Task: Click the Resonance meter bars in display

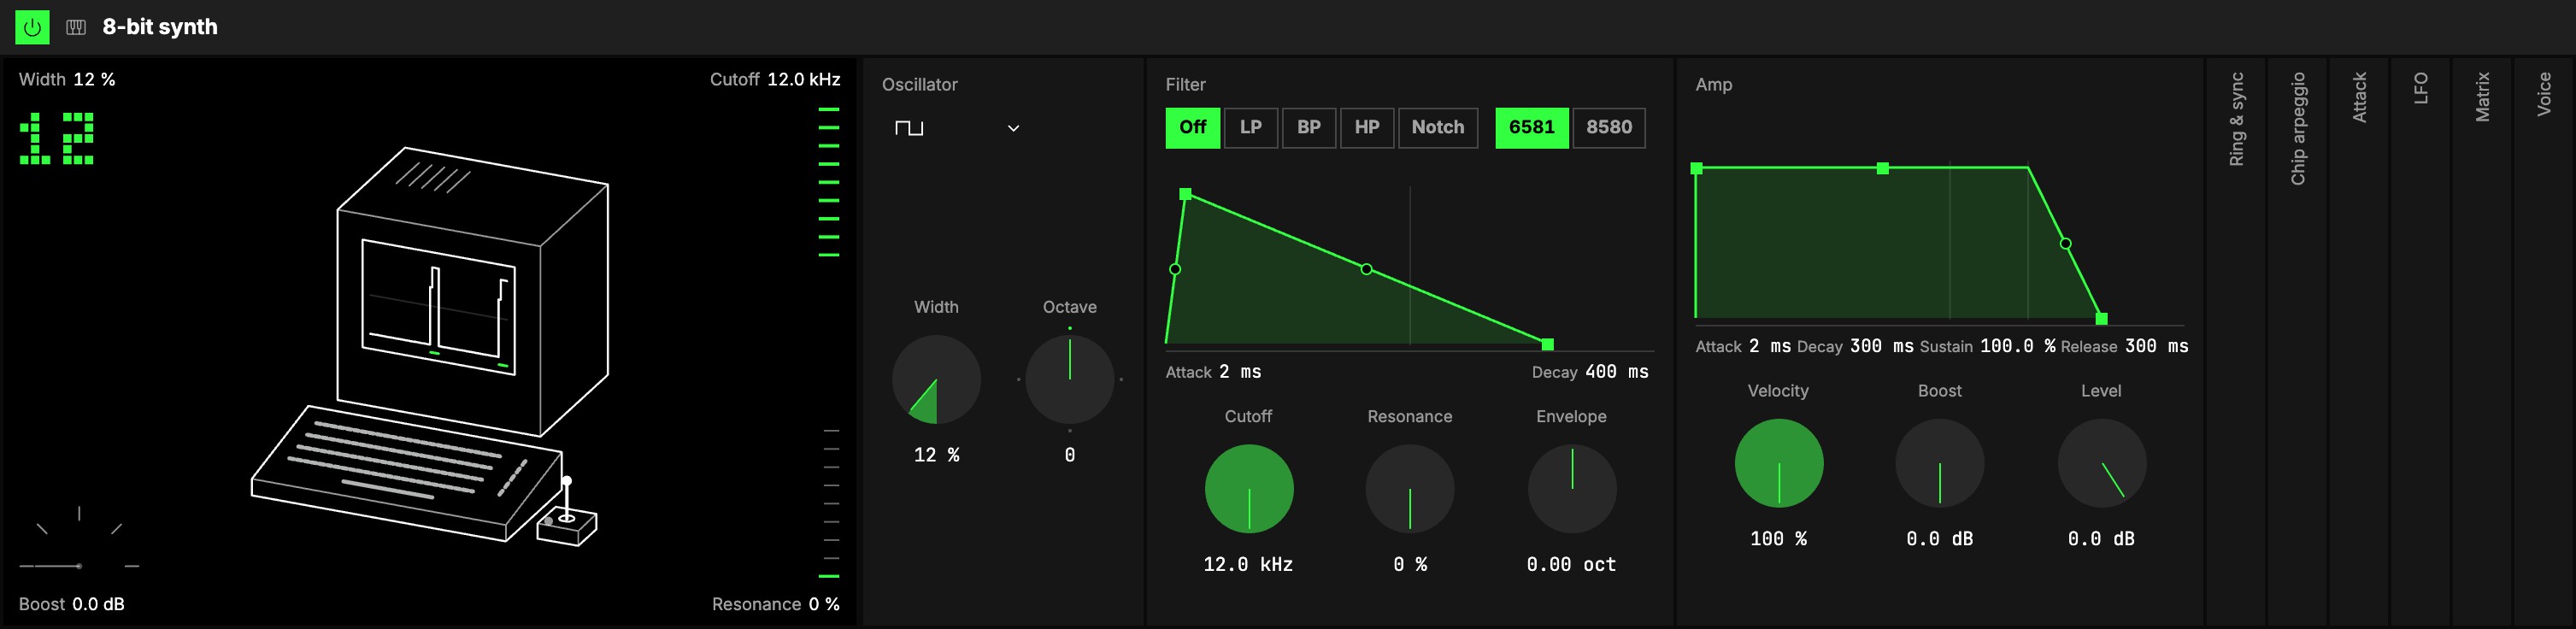Action: (x=830, y=503)
